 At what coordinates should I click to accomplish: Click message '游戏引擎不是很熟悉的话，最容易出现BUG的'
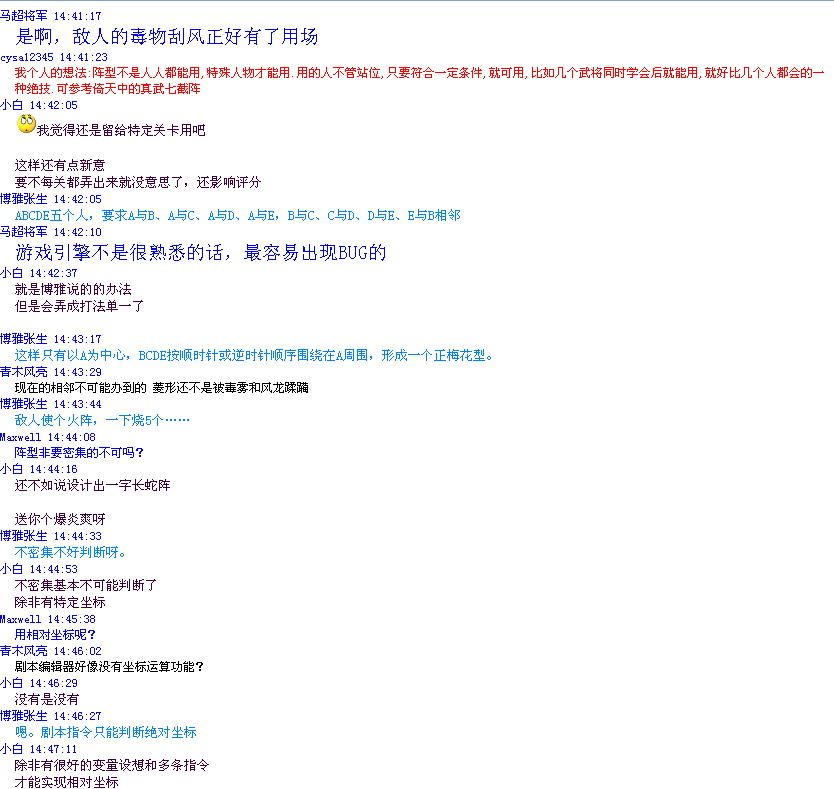pos(201,253)
